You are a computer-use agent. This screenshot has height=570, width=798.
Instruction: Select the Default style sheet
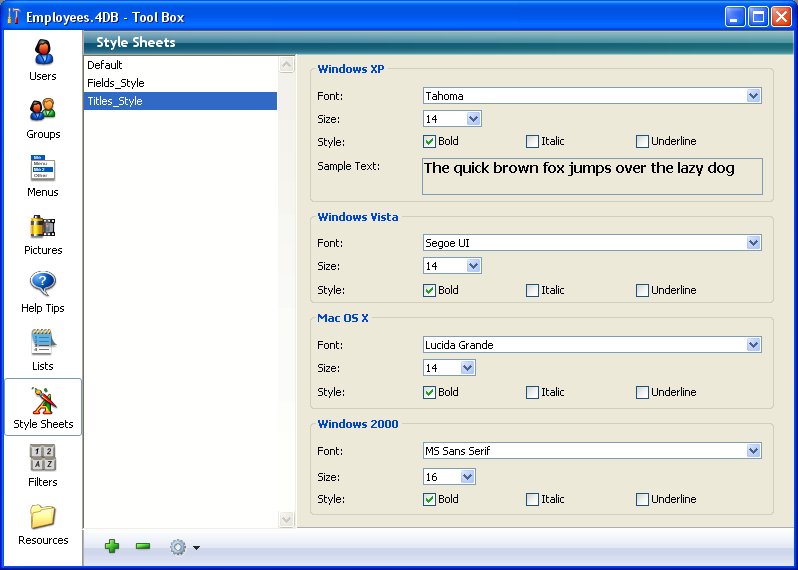coord(105,65)
